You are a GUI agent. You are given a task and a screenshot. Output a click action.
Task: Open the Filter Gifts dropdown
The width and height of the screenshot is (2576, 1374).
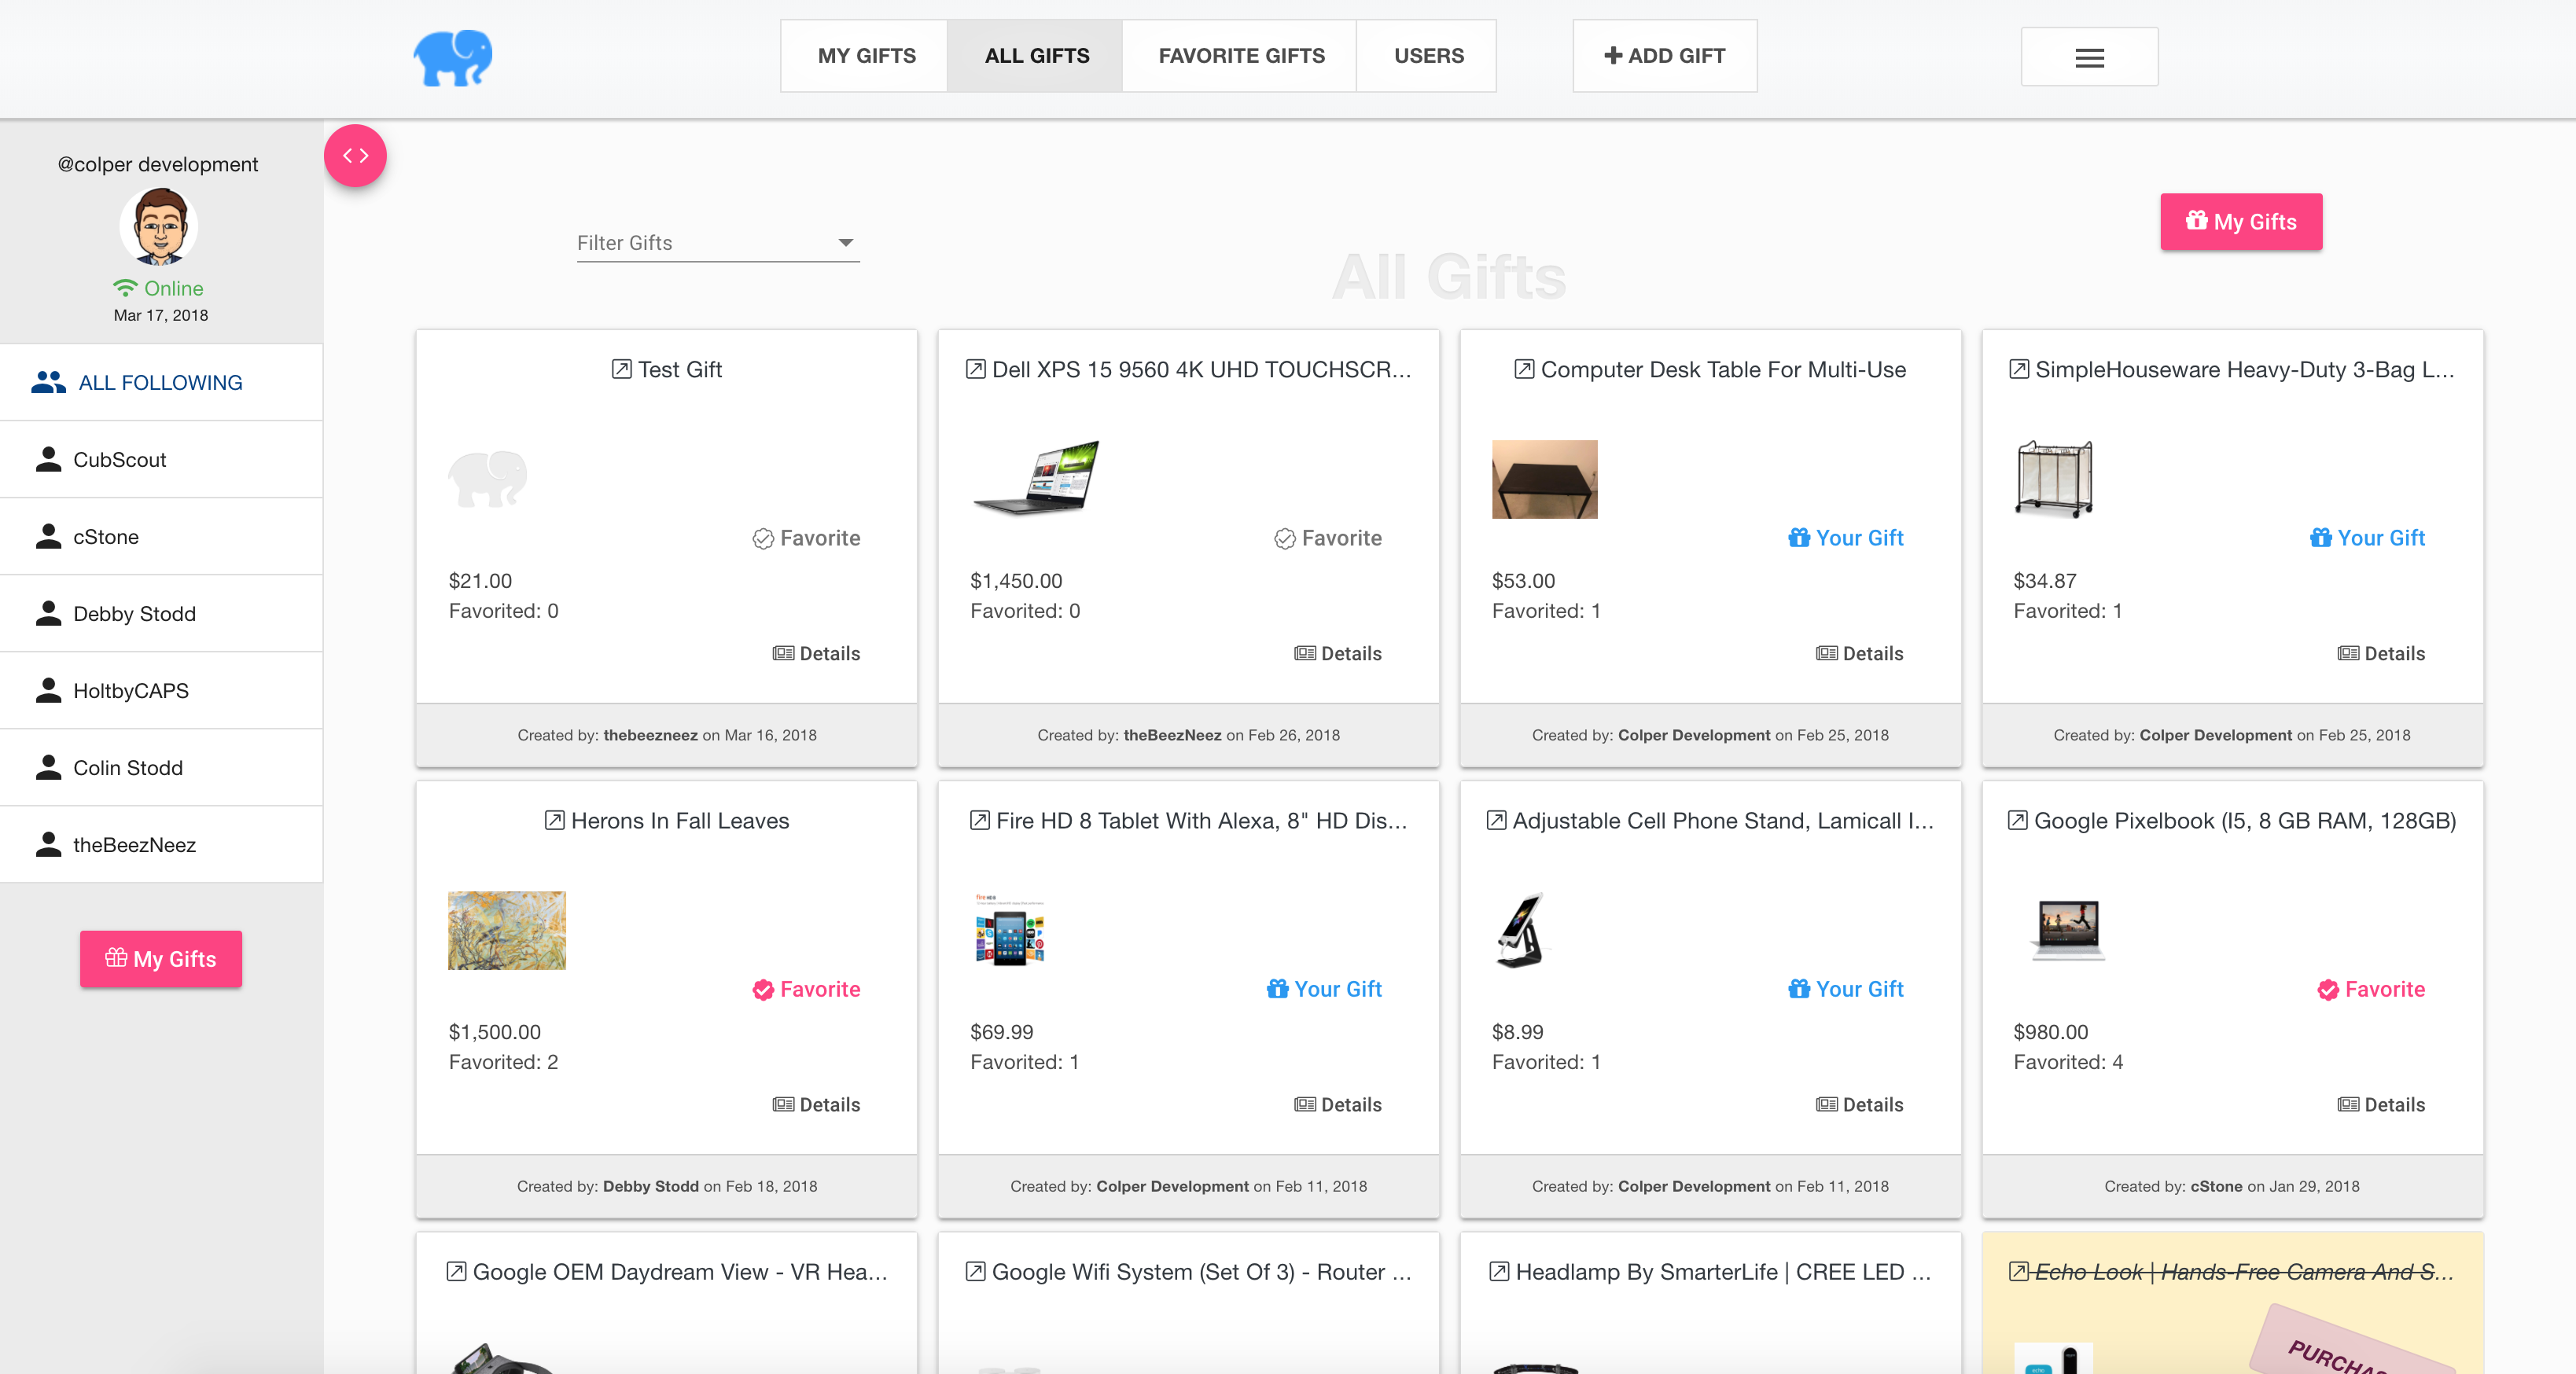click(x=718, y=243)
